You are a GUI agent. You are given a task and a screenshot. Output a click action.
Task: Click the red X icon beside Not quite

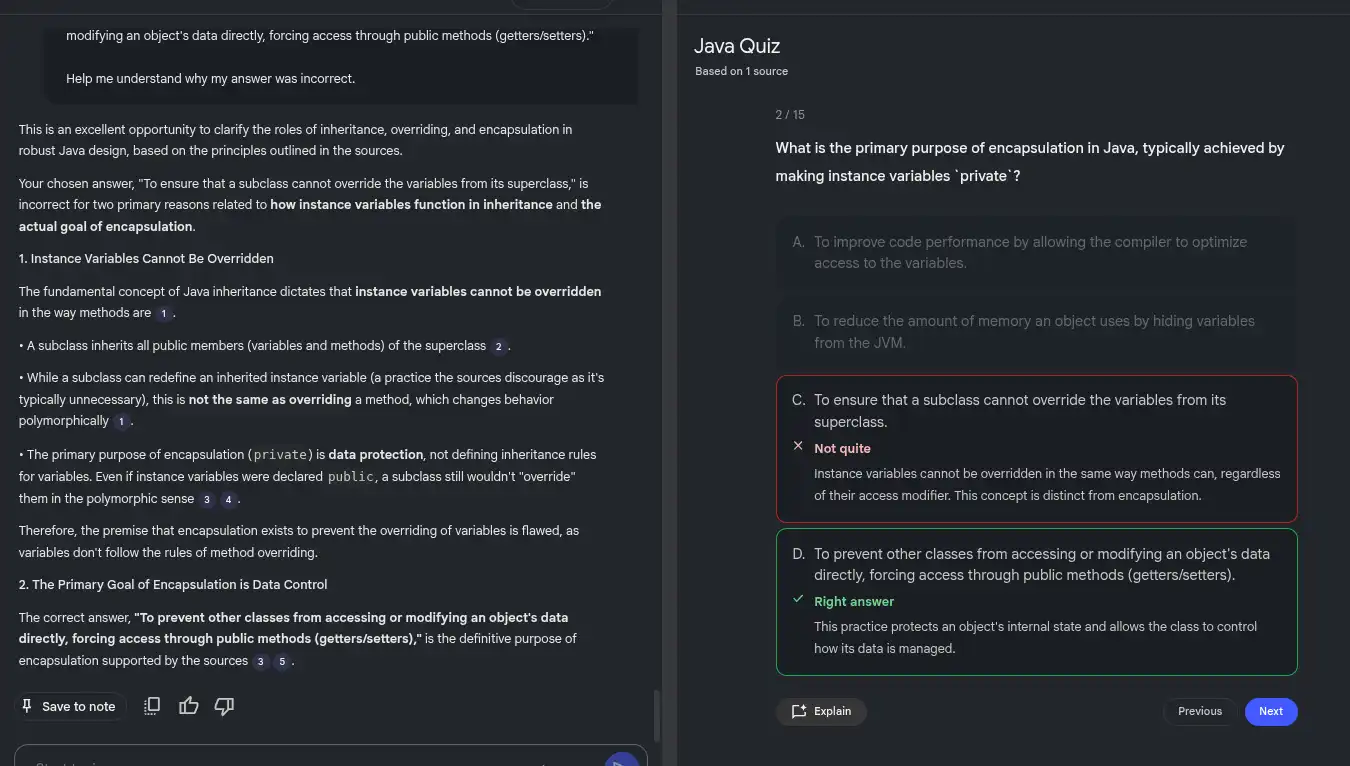[798, 446]
